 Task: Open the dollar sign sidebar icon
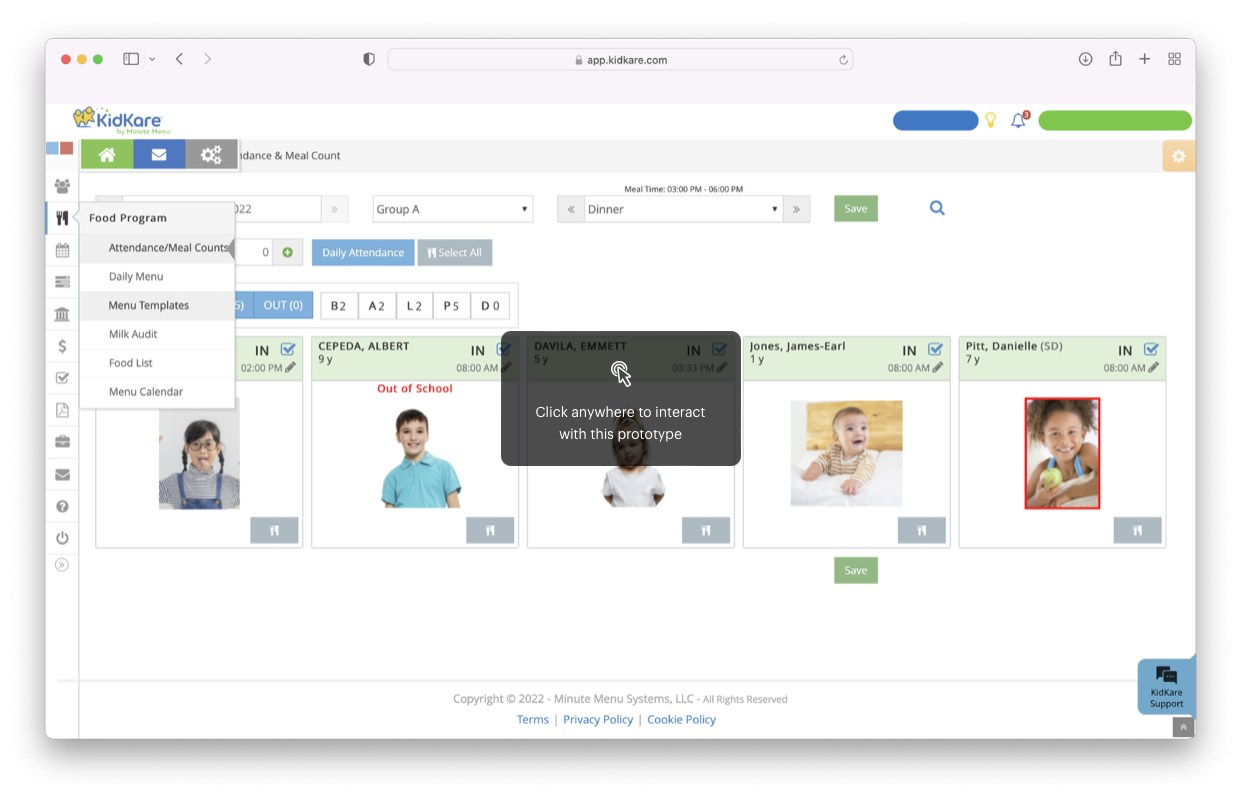(62, 346)
